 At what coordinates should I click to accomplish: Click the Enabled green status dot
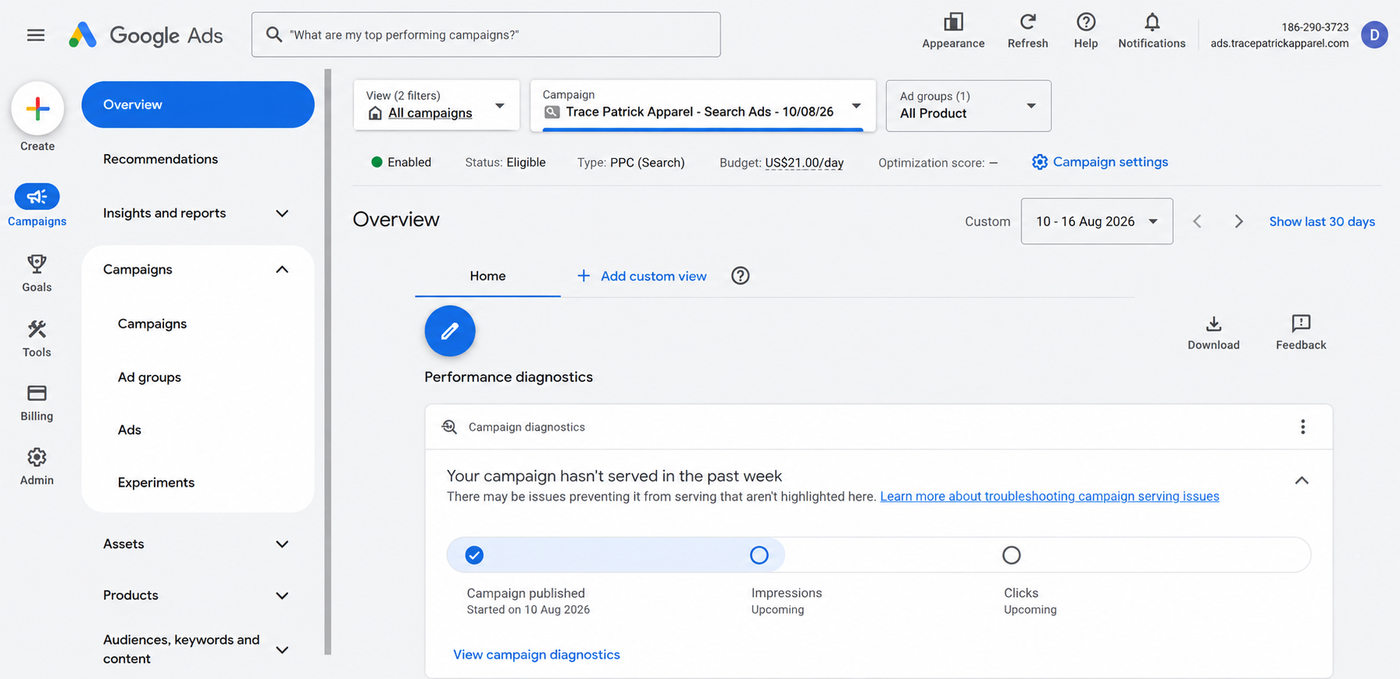pyautogui.click(x=377, y=162)
